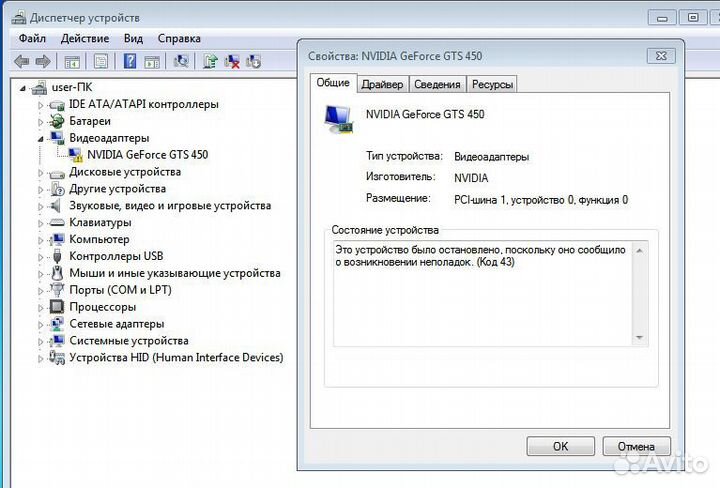The image size is (720, 488).
Task: Expand the Контроллеры USB category
Action: click(41, 256)
